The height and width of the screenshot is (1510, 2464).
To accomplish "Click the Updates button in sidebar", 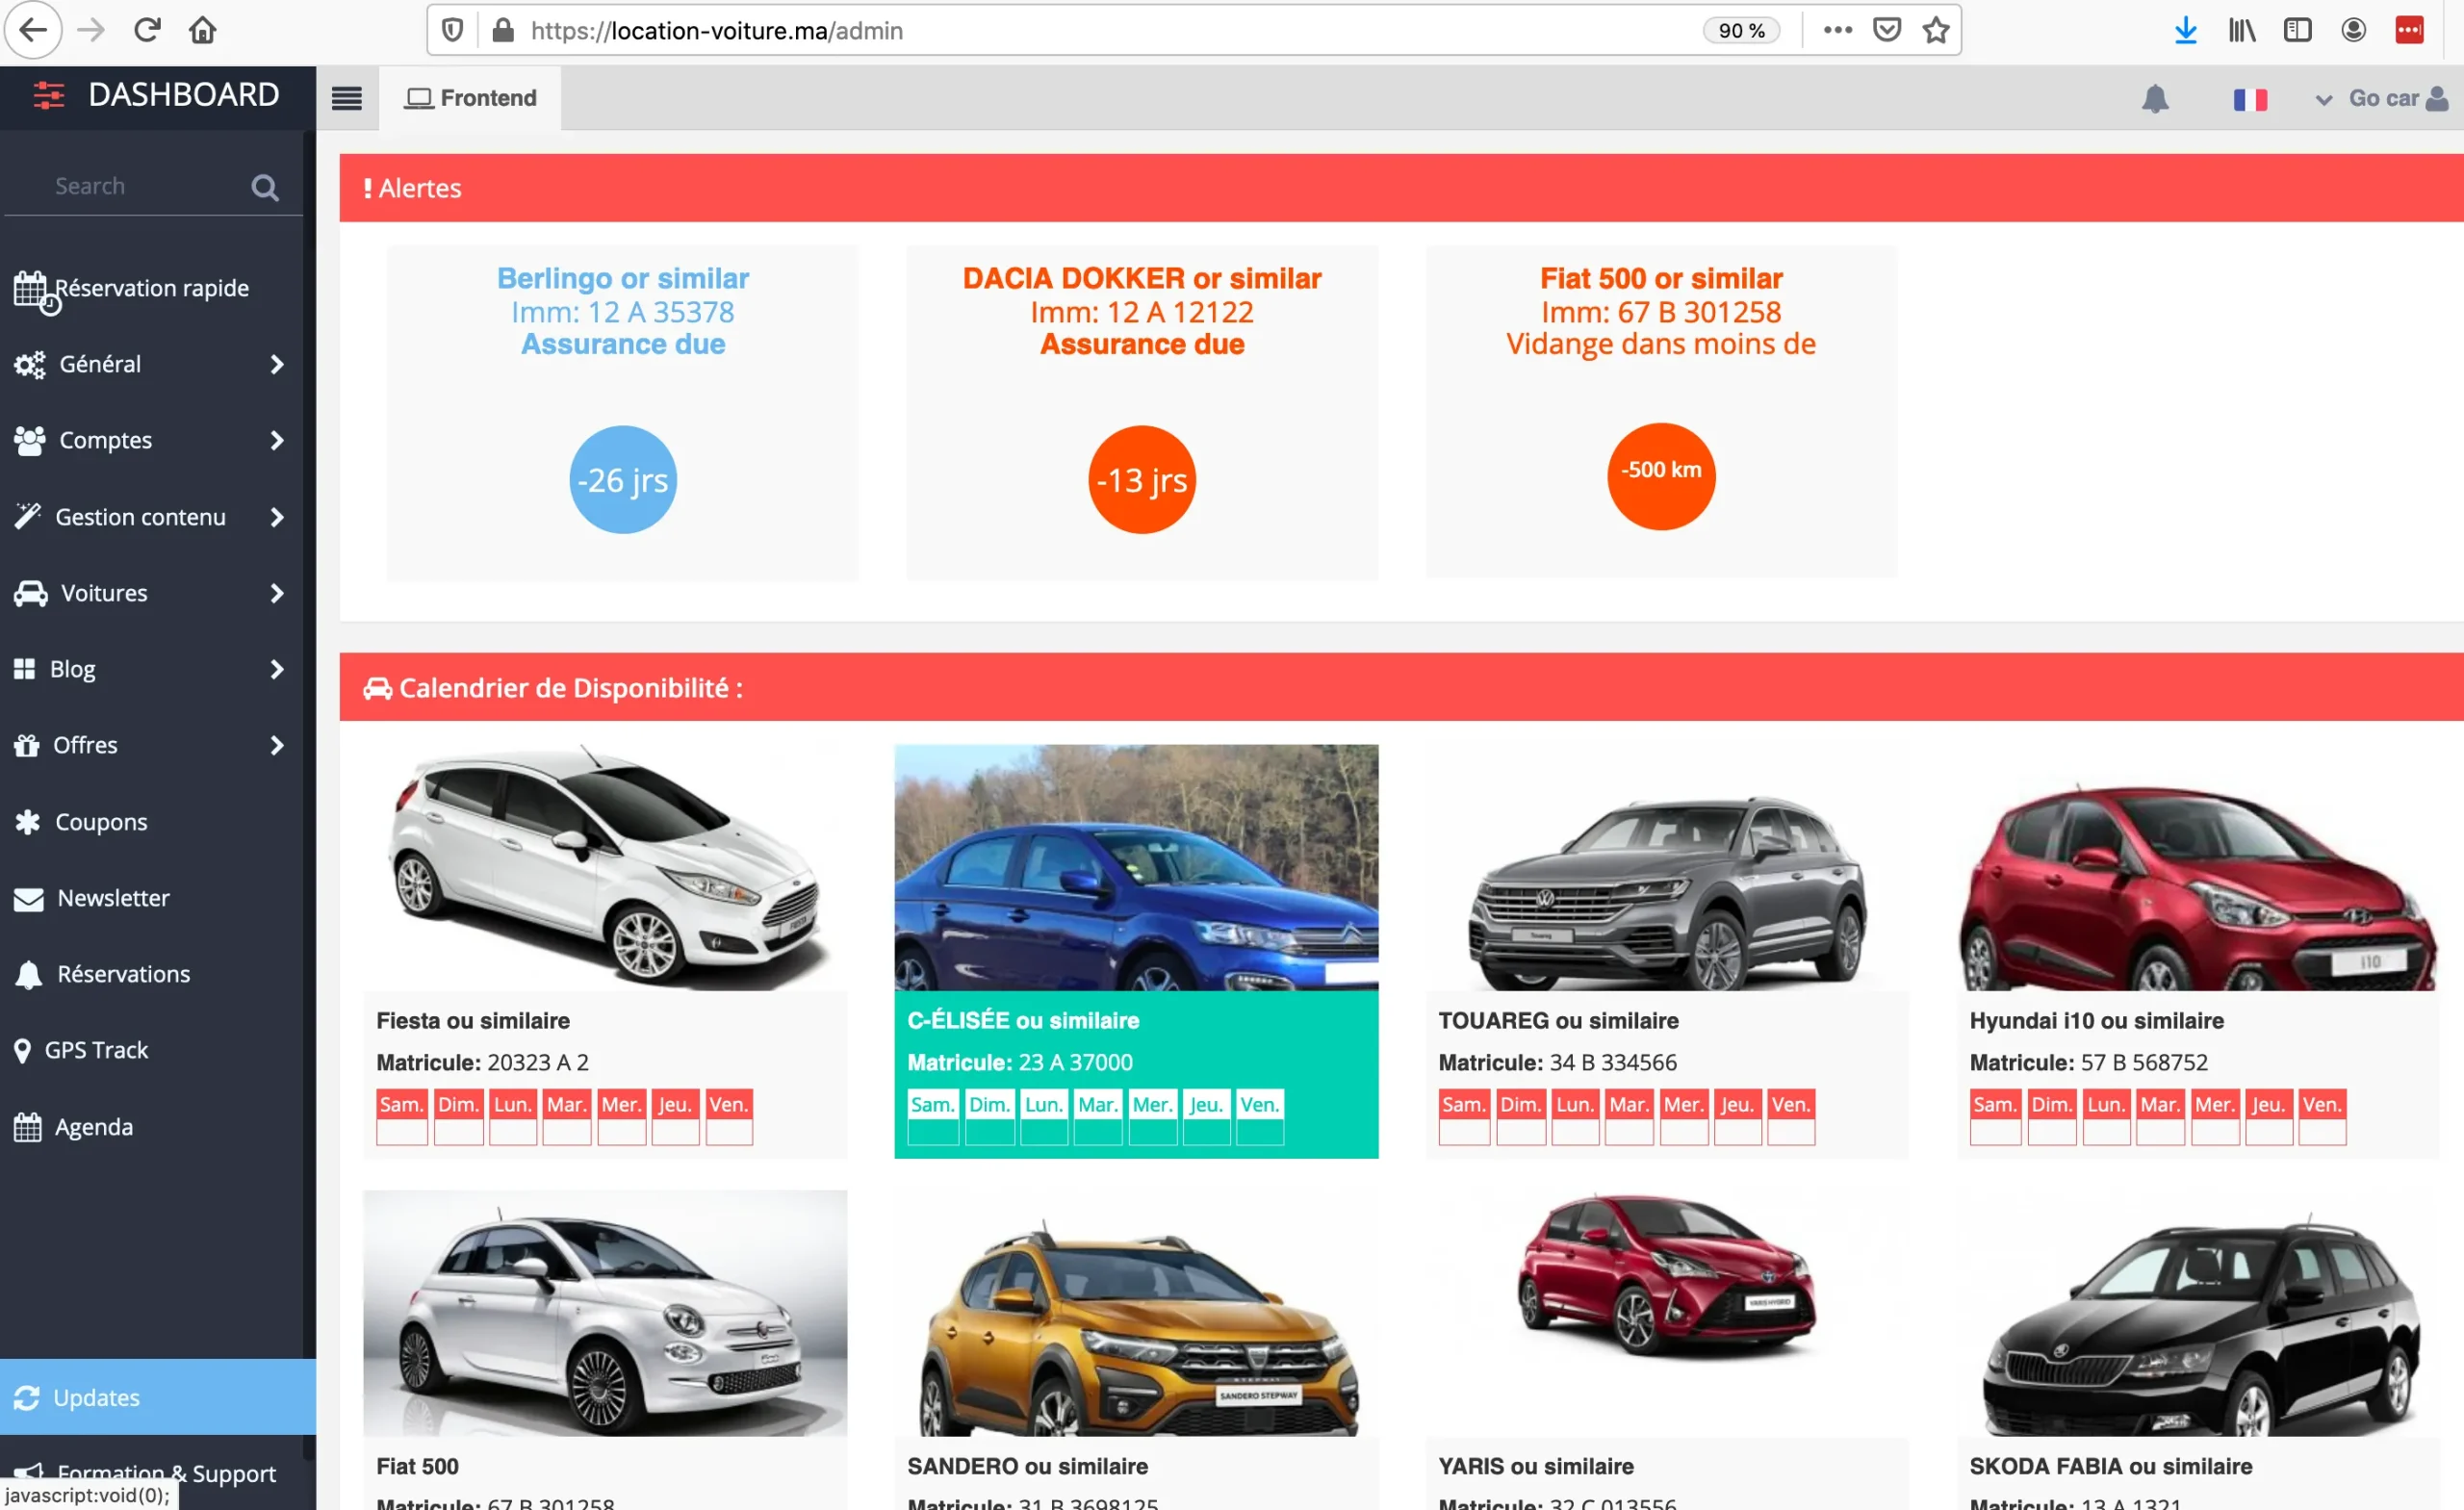I will (158, 1397).
